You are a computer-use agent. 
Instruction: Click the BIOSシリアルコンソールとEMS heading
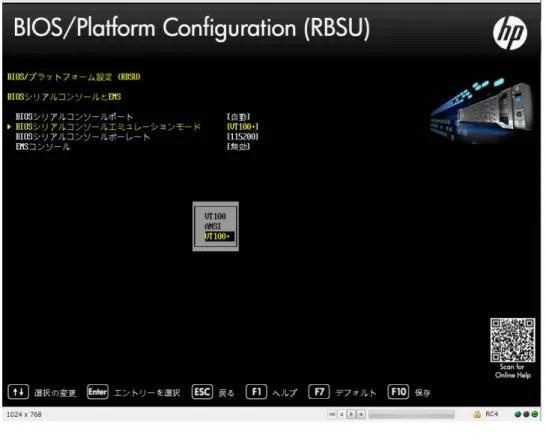(x=64, y=97)
